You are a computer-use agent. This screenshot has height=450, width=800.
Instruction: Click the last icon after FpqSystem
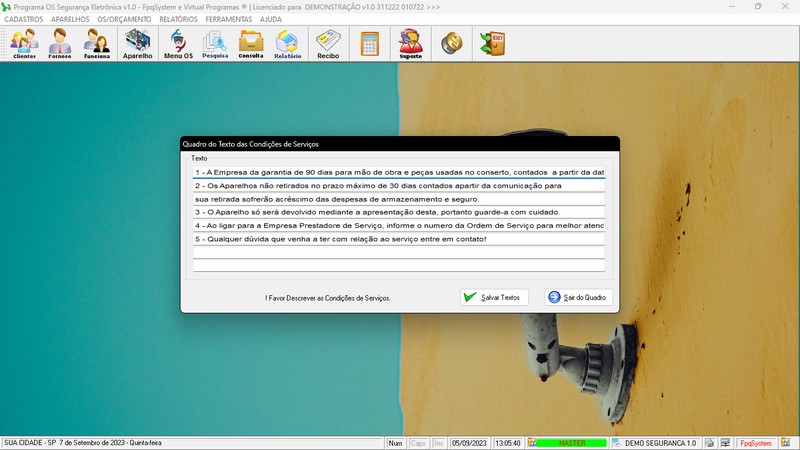point(786,443)
